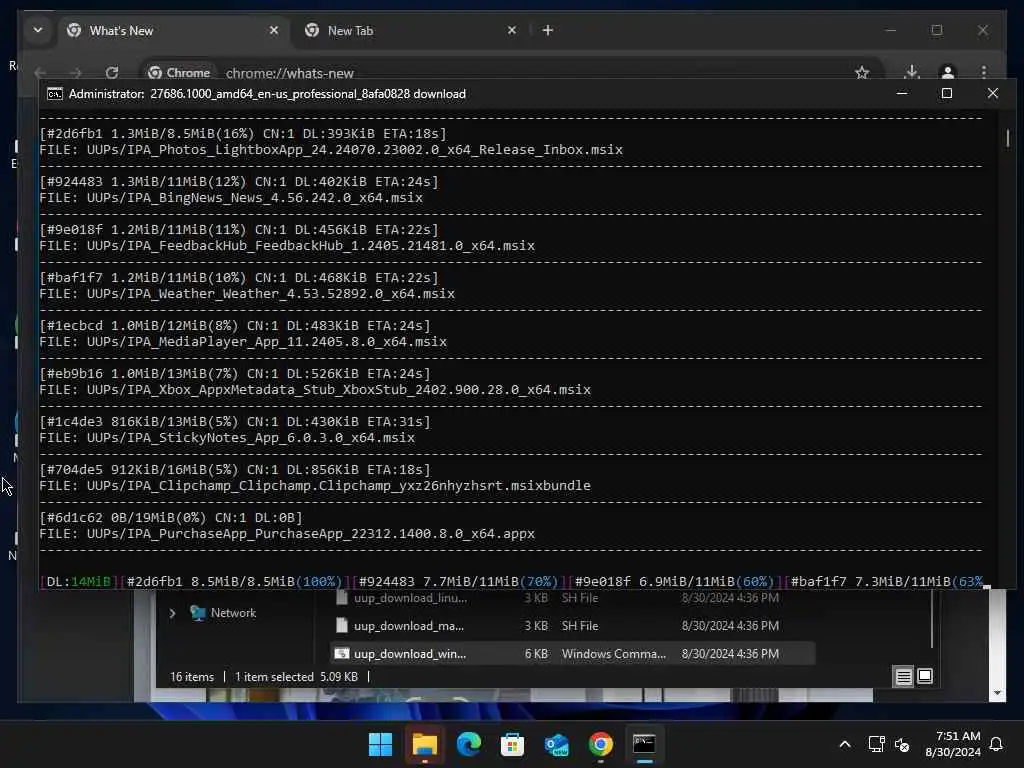Image resolution: width=1024 pixels, height=768 pixels.
Task: Select the command prompt taskbar icon
Action: [x=644, y=744]
